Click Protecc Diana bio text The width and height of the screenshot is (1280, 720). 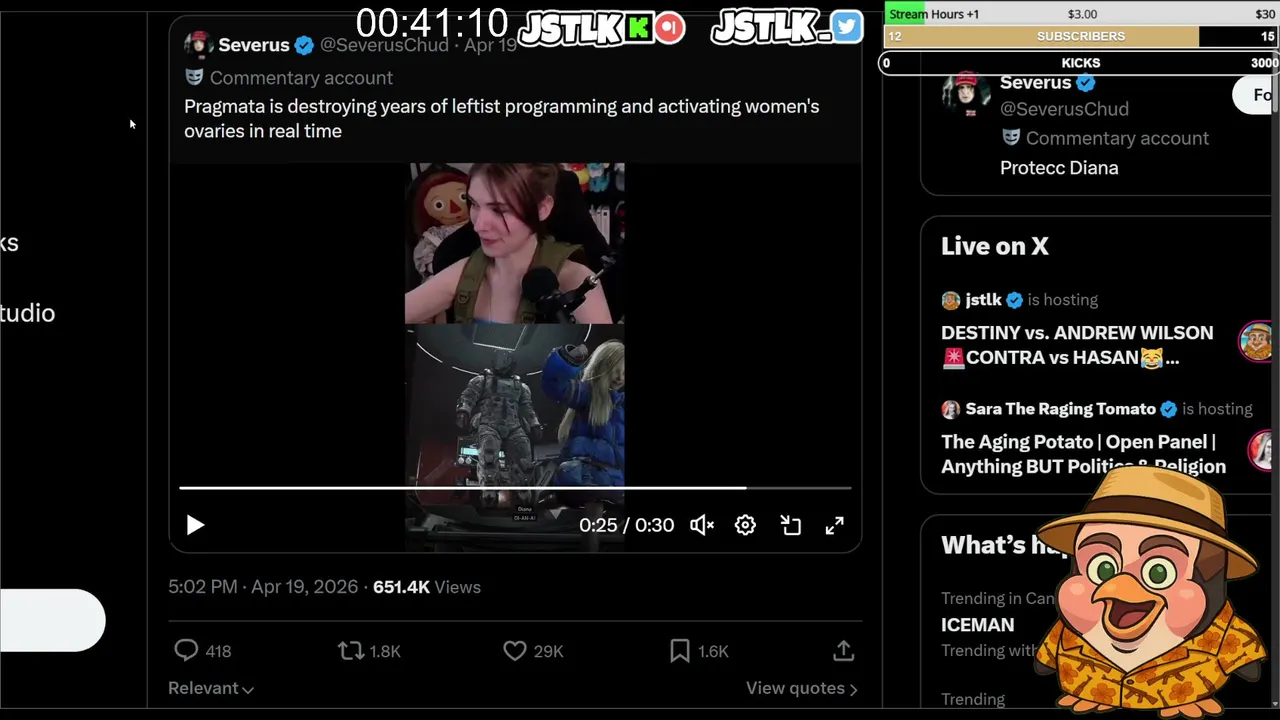tap(1059, 168)
